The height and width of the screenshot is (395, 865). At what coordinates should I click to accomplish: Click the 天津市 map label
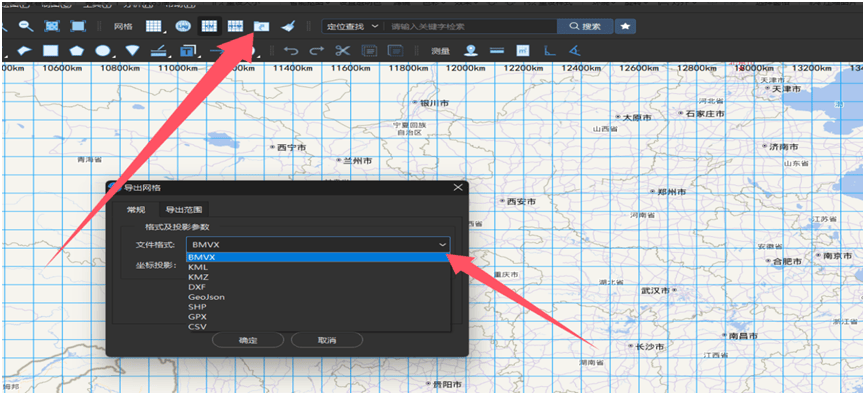click(x=786, y=88)
